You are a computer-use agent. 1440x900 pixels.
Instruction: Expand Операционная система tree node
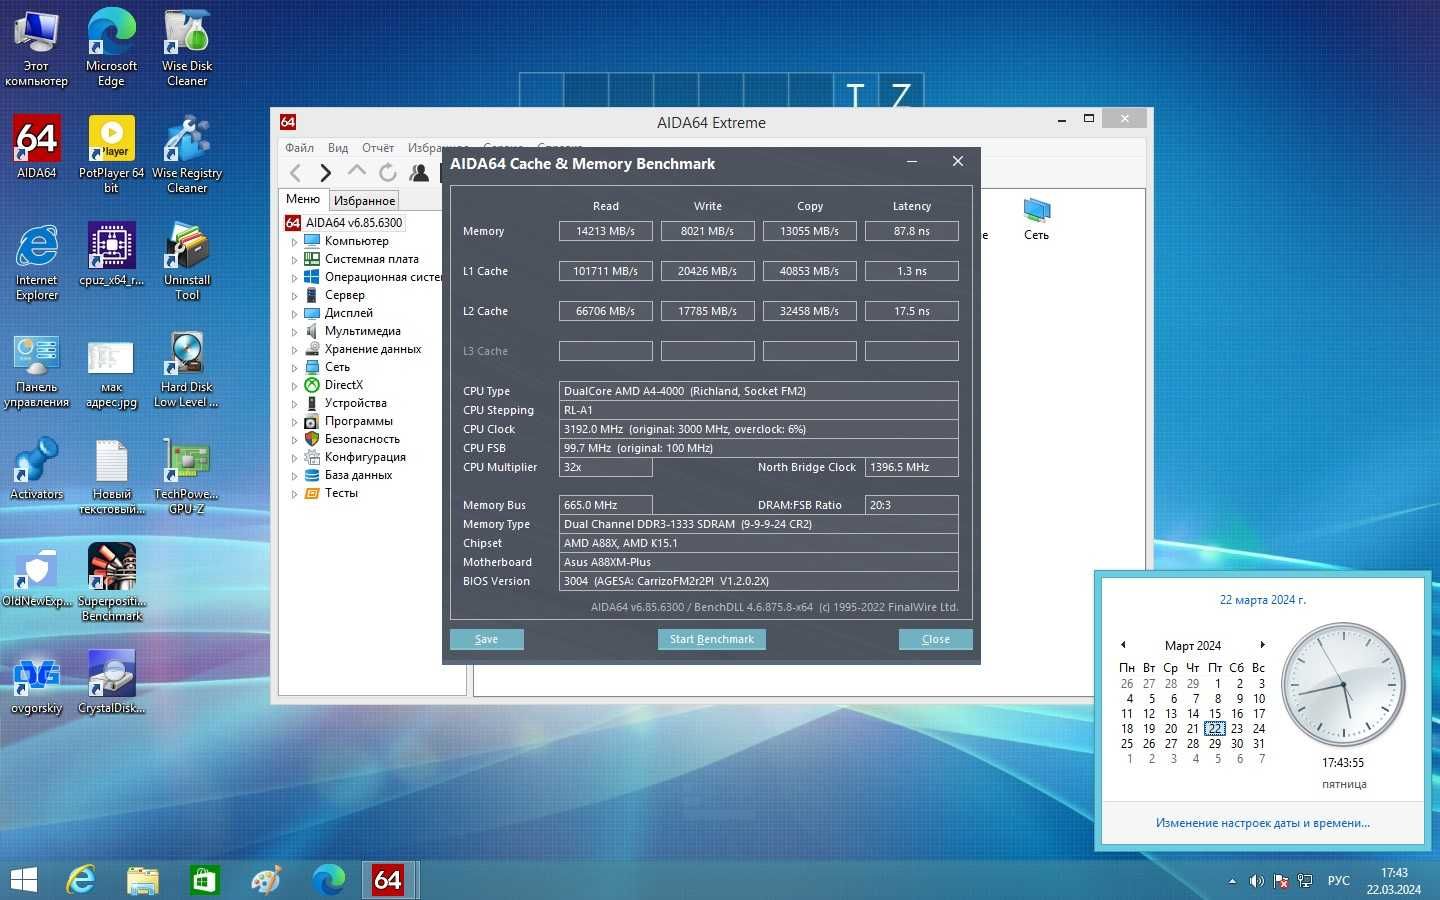click(x=294, y=278)
